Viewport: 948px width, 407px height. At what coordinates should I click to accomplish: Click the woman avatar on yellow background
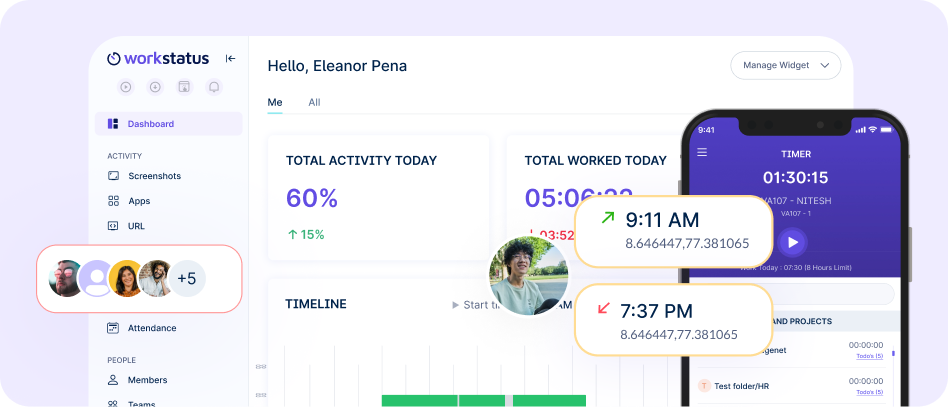[x=127, y=279]
